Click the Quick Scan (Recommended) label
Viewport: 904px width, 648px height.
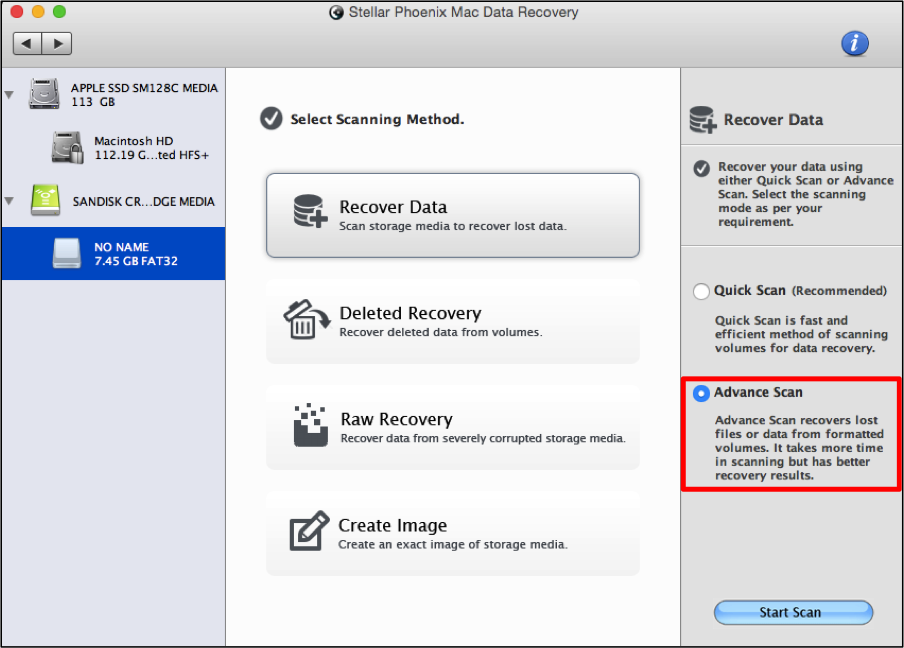pyautogui.click(x=800, y=291)
